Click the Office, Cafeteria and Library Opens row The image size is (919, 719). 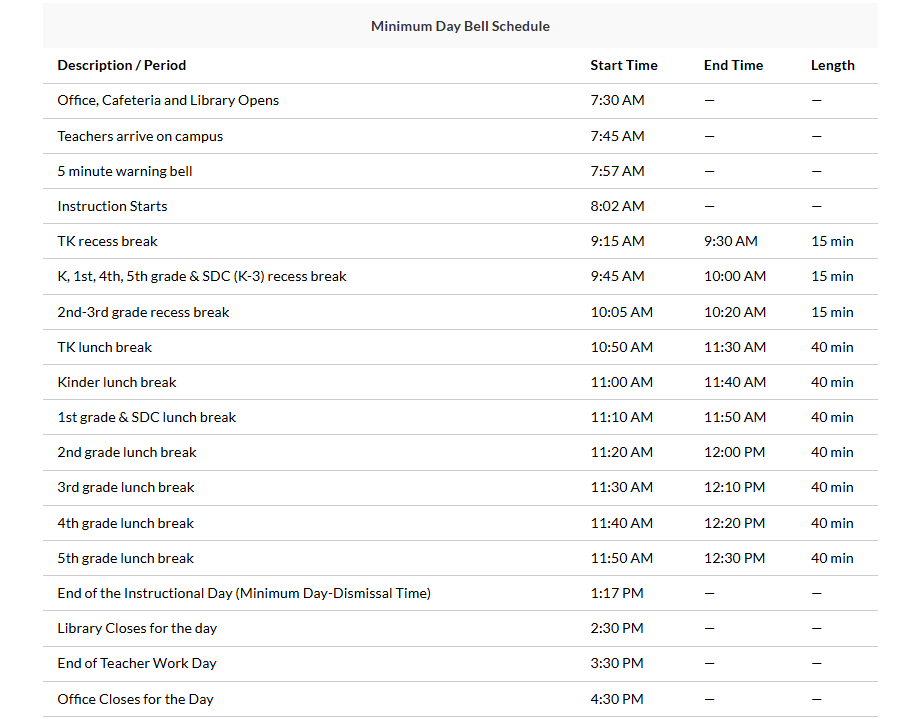[168, 100]
